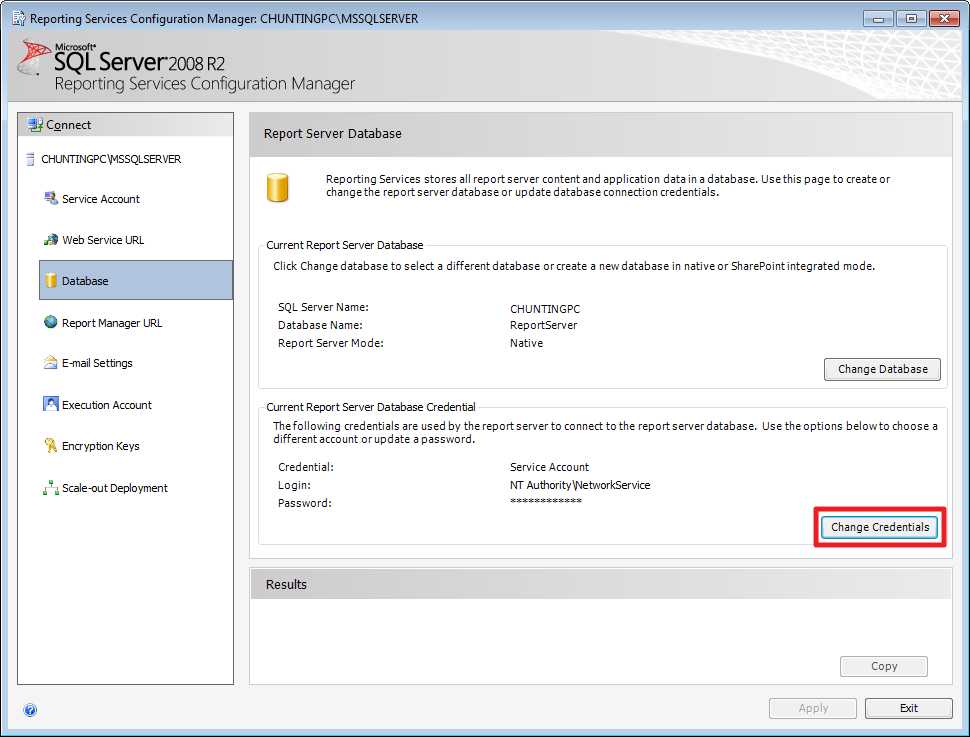Click the Service Account icon
This screenshot has width=970, height=737.
(x=51, y=199)
